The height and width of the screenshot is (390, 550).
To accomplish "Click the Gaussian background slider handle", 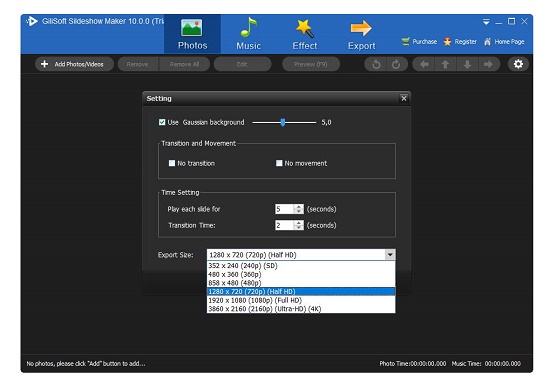I will tap(283, 122).
